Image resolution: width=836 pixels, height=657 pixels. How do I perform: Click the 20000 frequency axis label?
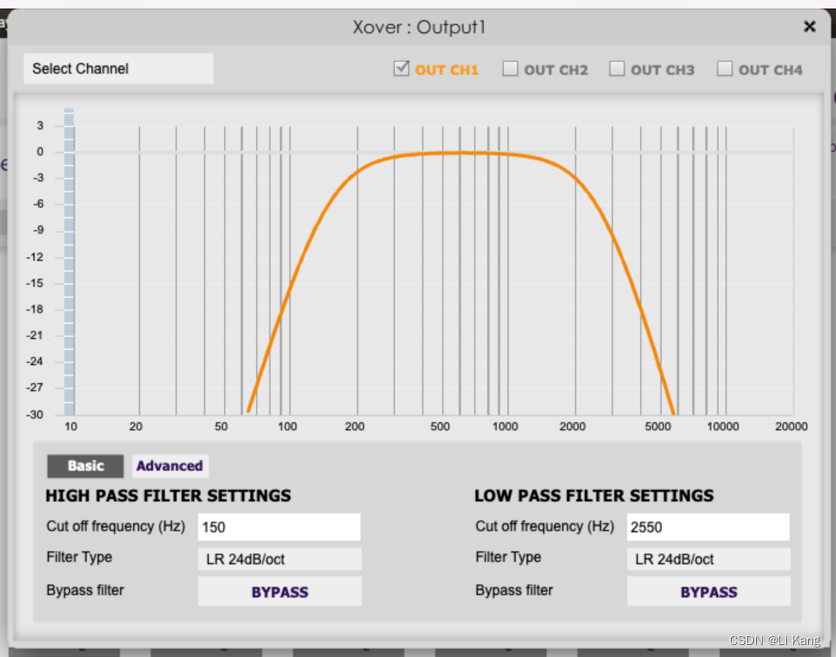[x=791, y=427]
